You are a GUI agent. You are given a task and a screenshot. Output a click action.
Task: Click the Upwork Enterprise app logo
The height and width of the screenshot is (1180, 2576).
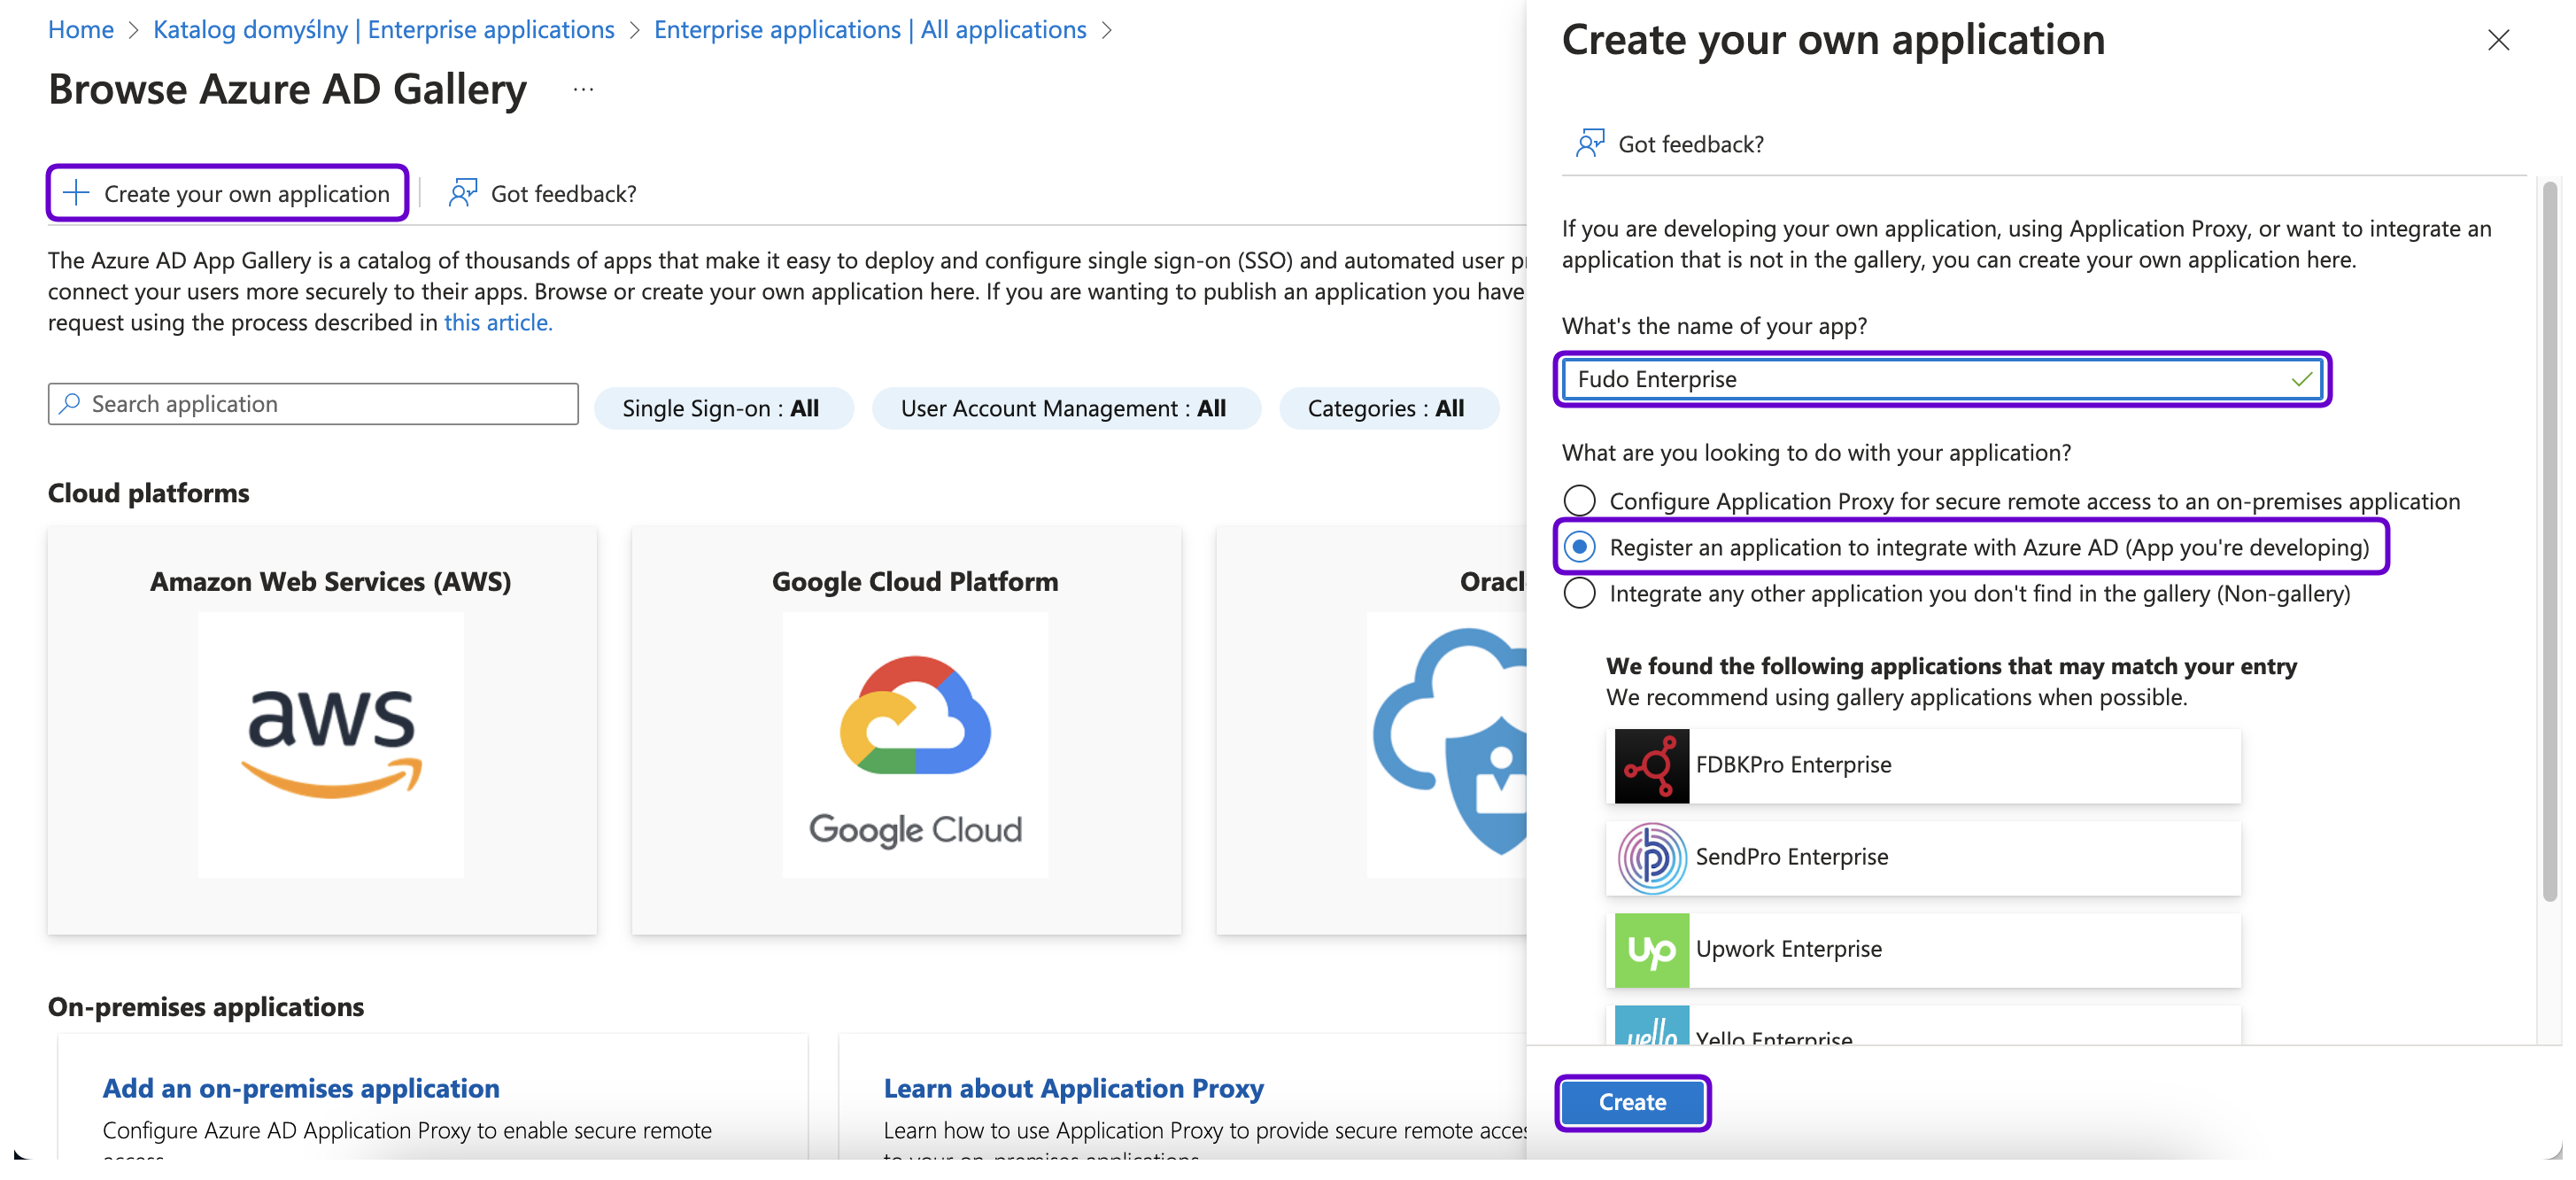pyautogui.click(x=1651, y=949)
